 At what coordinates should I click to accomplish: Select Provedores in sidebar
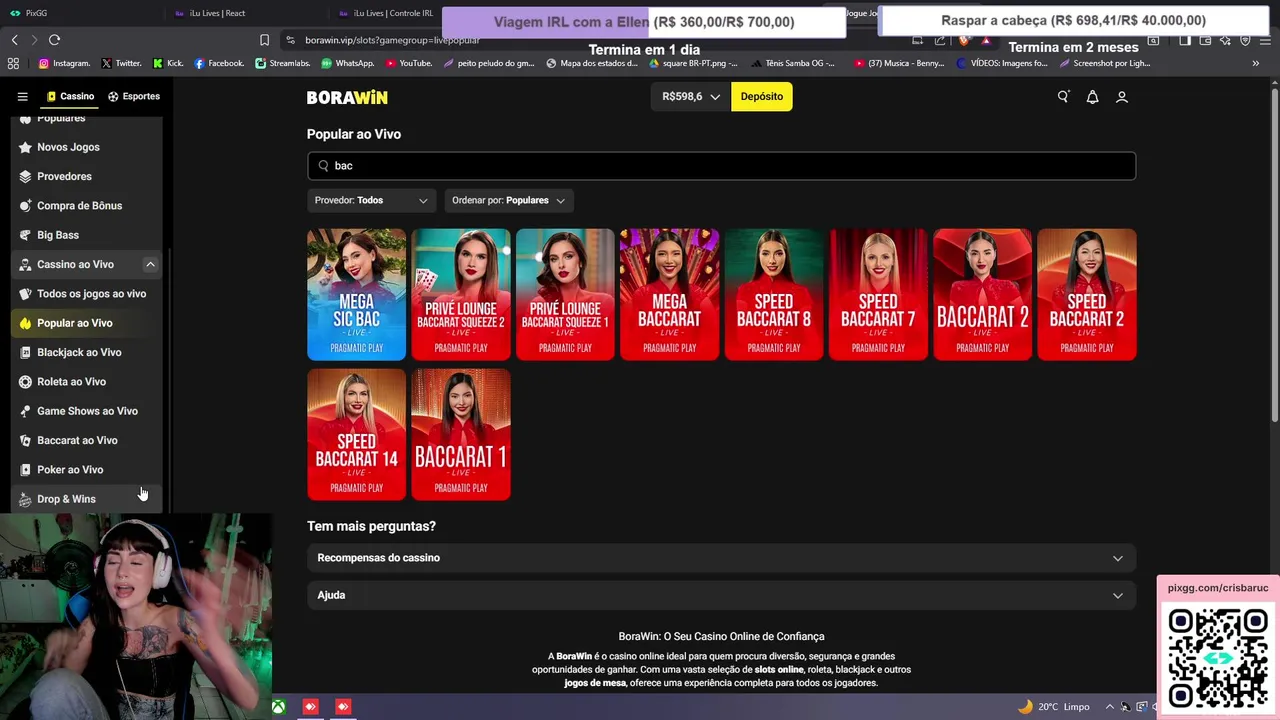[87, 176]
